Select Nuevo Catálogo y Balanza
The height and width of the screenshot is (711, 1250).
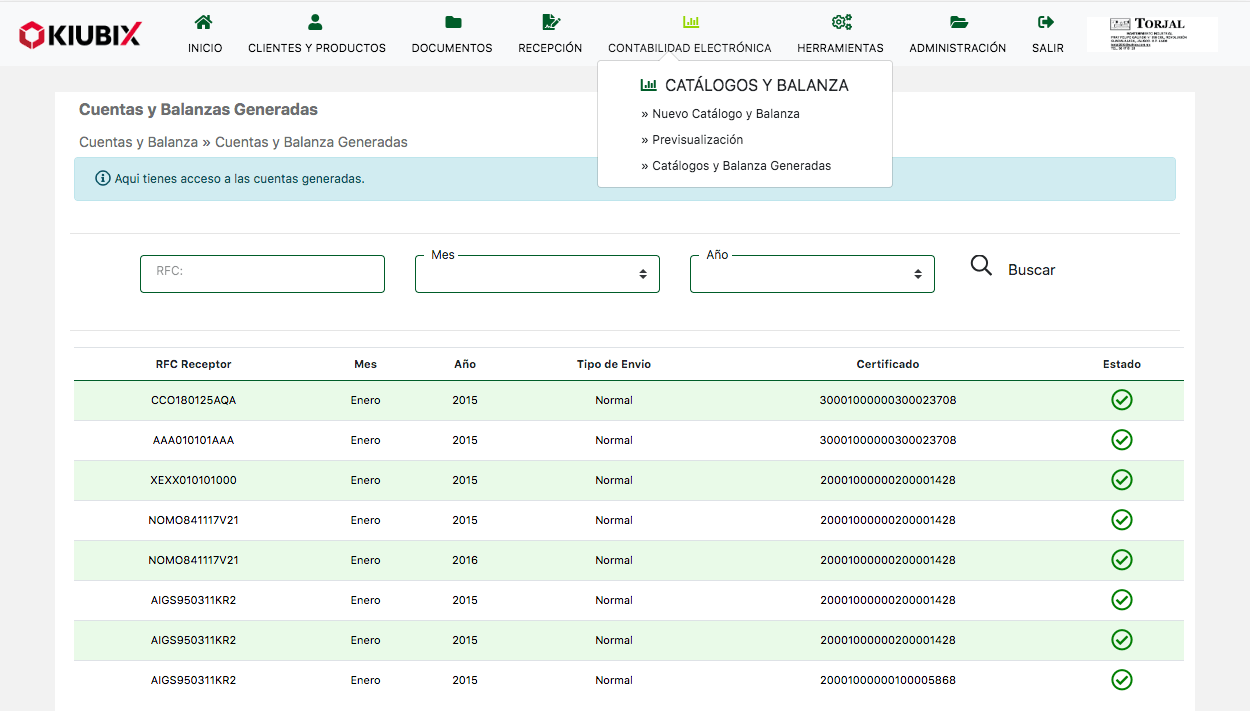click(x=725, y=114)
